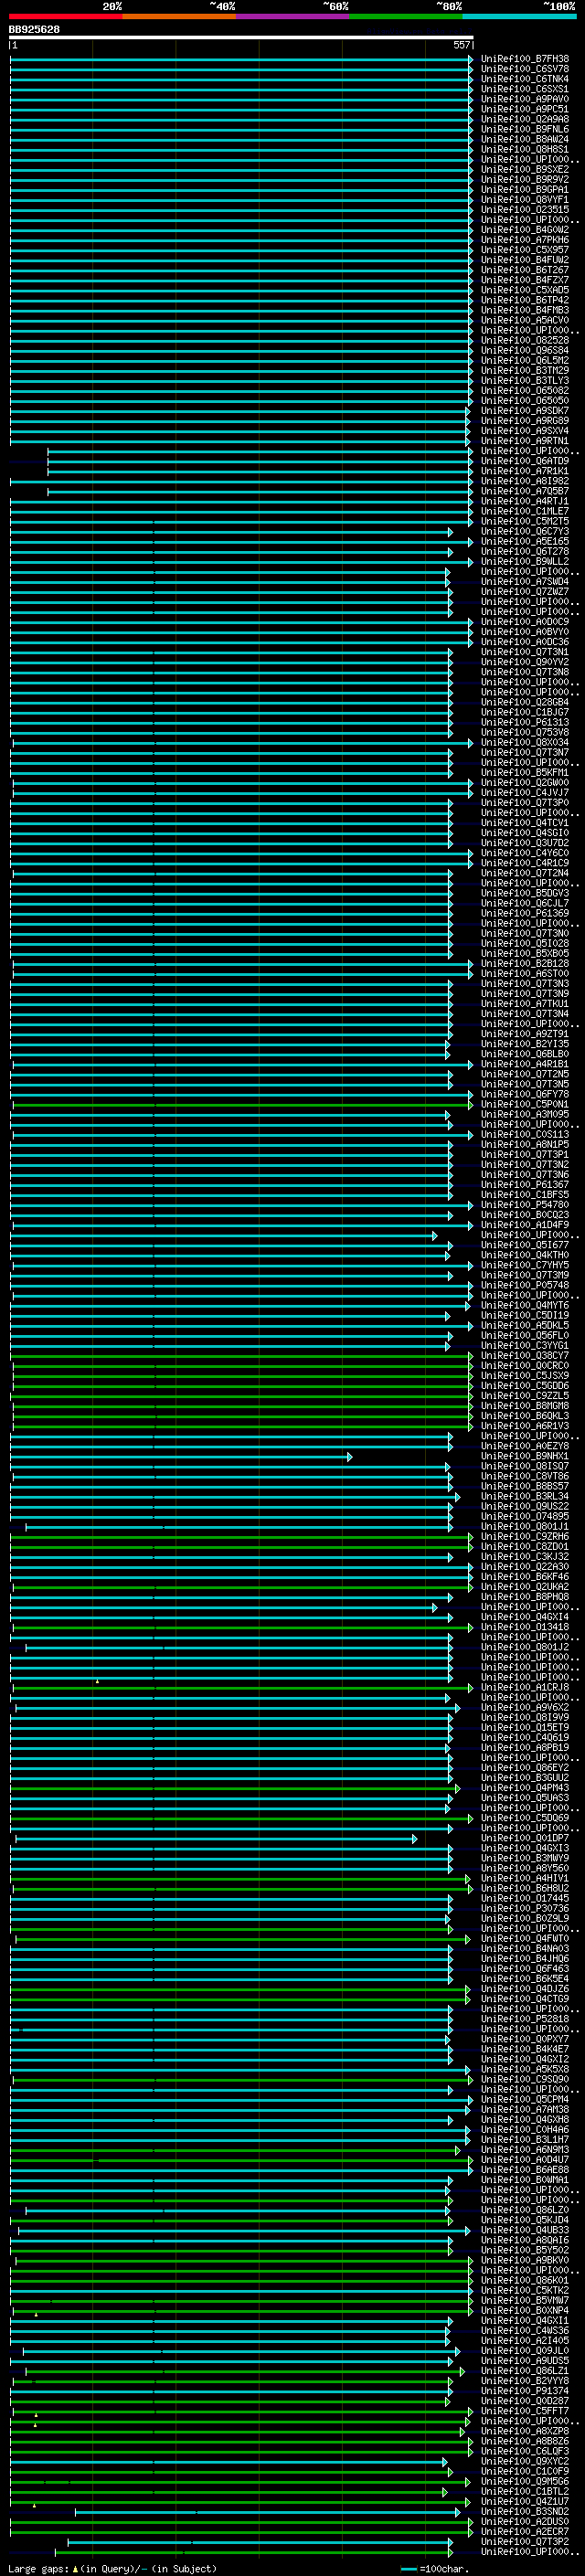Image resolution: width=585 pixels, height=2576 pixels.
Task: Click the UniRef100_Q6FY78 label
Action: point(525,1094)
